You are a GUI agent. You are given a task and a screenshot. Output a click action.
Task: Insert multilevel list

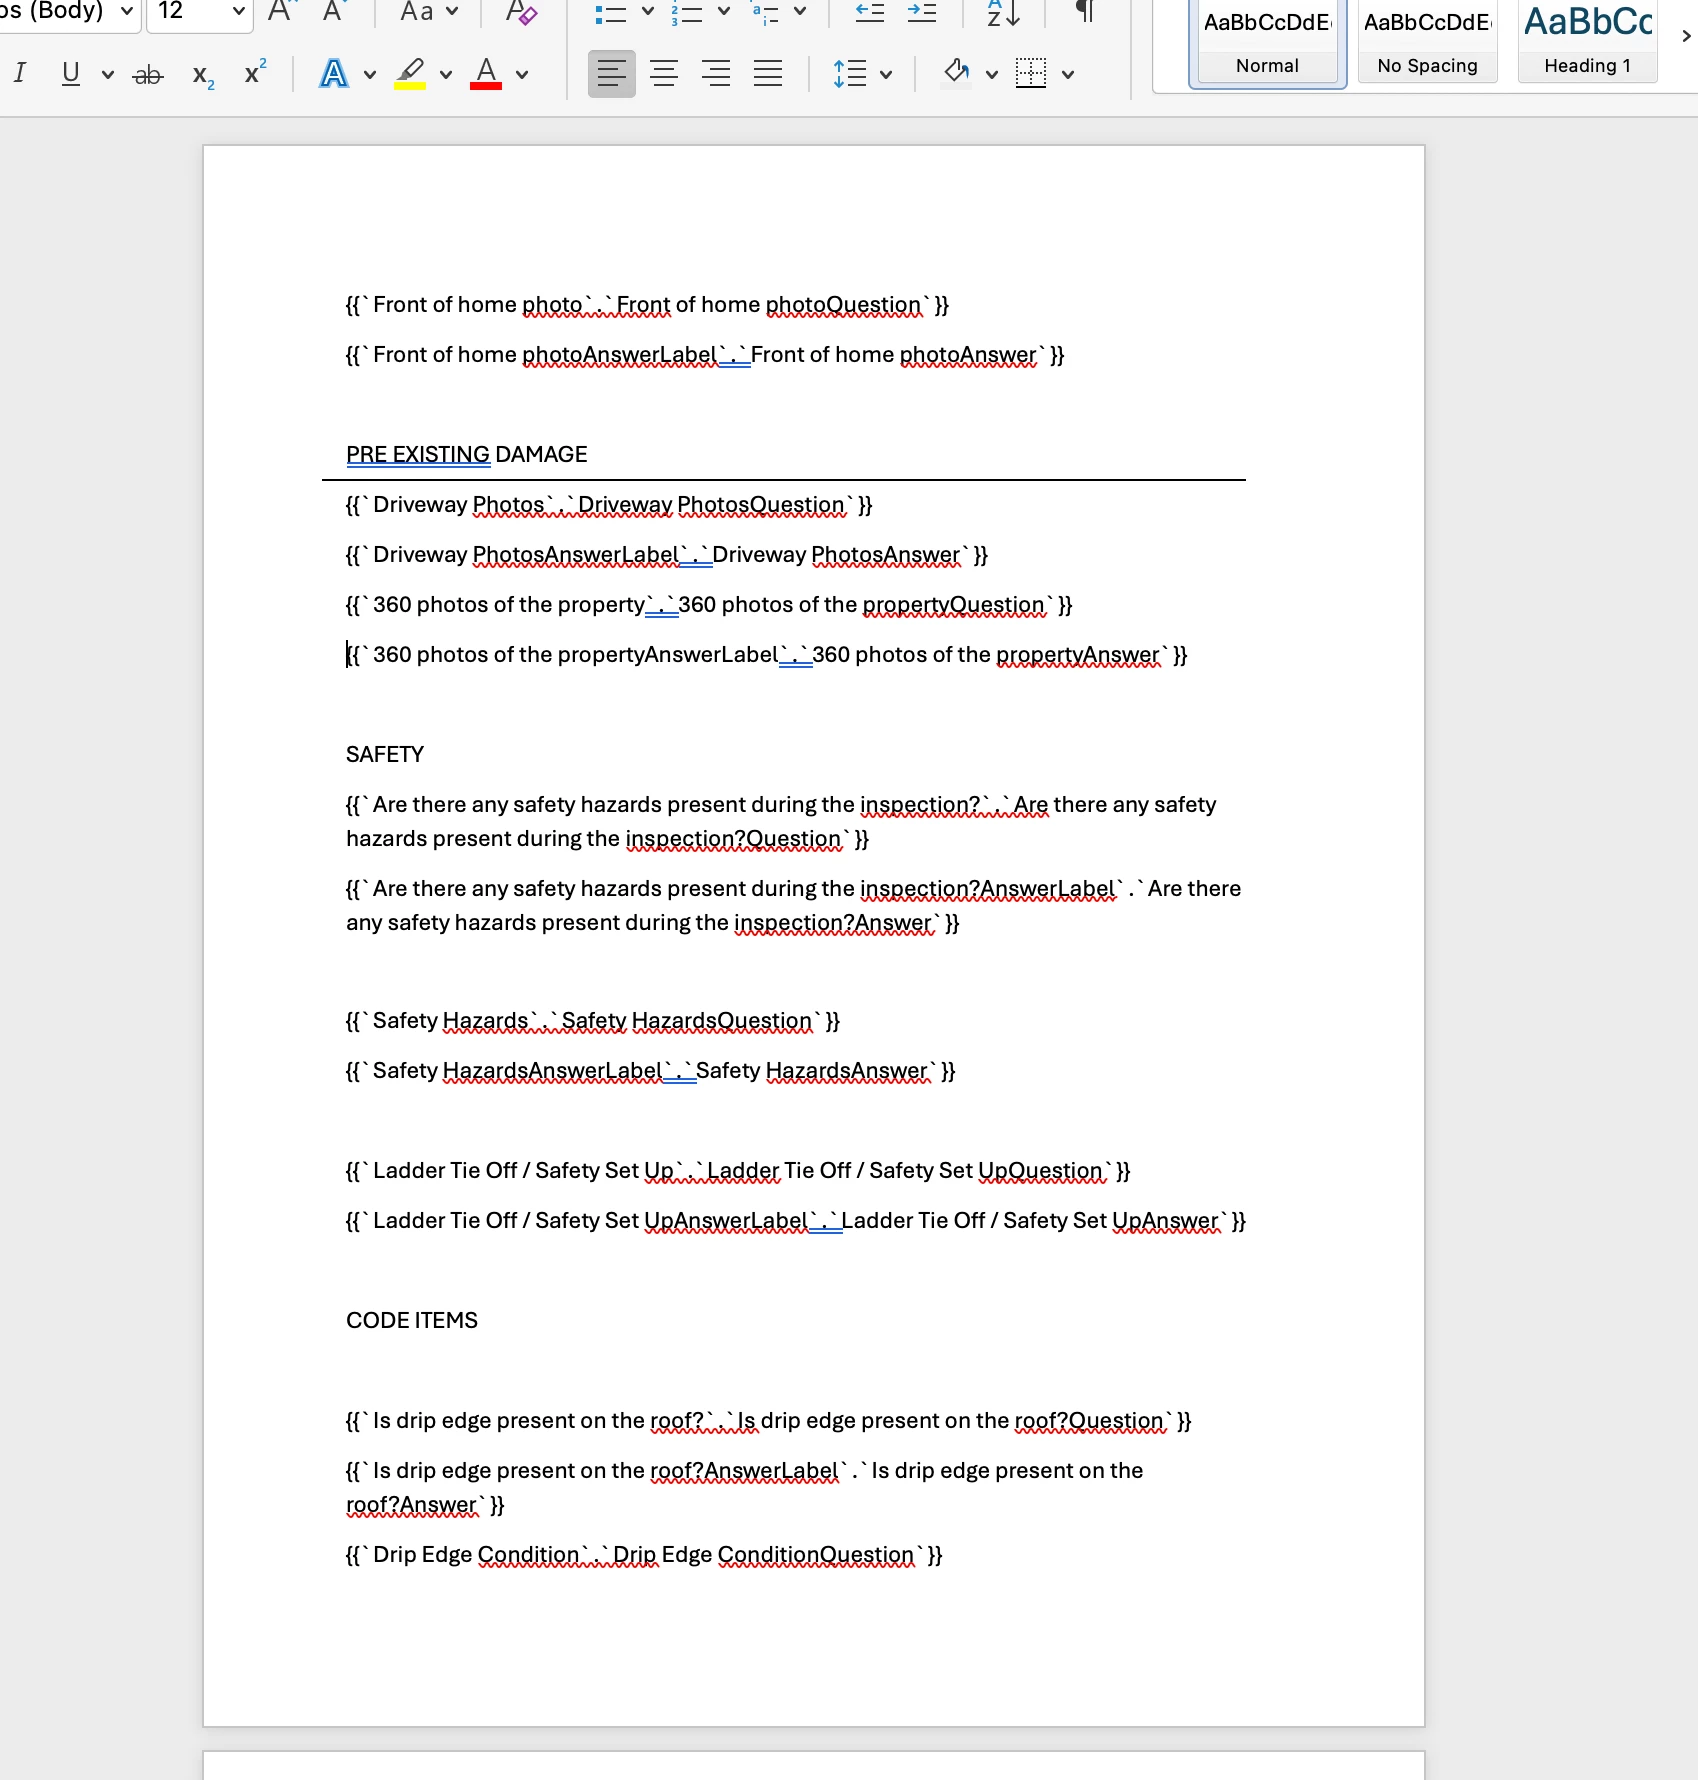coord(765,13)
